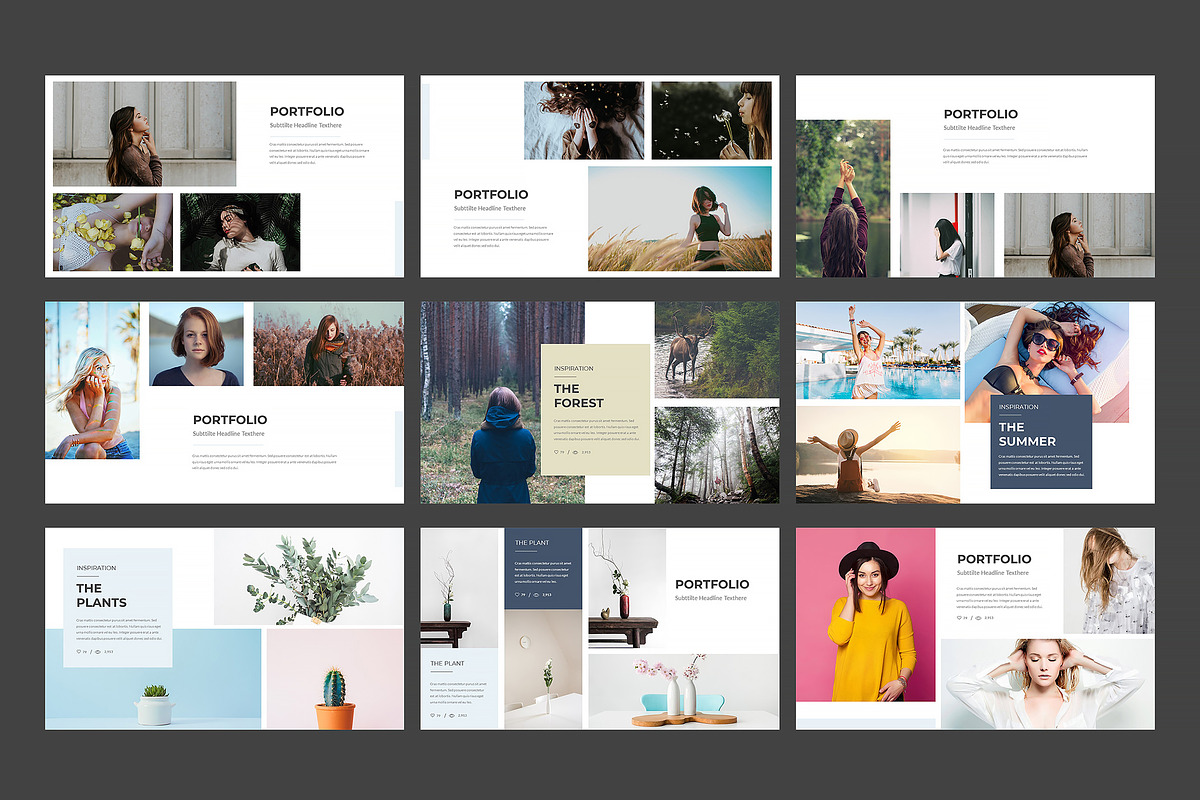The width and height of the screenshot is (1200, 800).
Task: Click the "THE PLANTS" heading
Action: (x=101, y=596)
